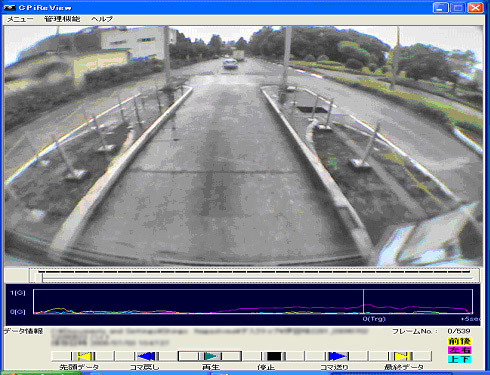Advance one frame with コマ送り button
This screenshot has width=490, height=375.
coord(337,356)
